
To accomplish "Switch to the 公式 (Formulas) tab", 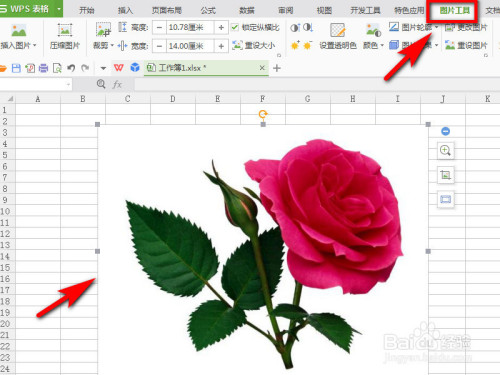I will coord(208,10).
